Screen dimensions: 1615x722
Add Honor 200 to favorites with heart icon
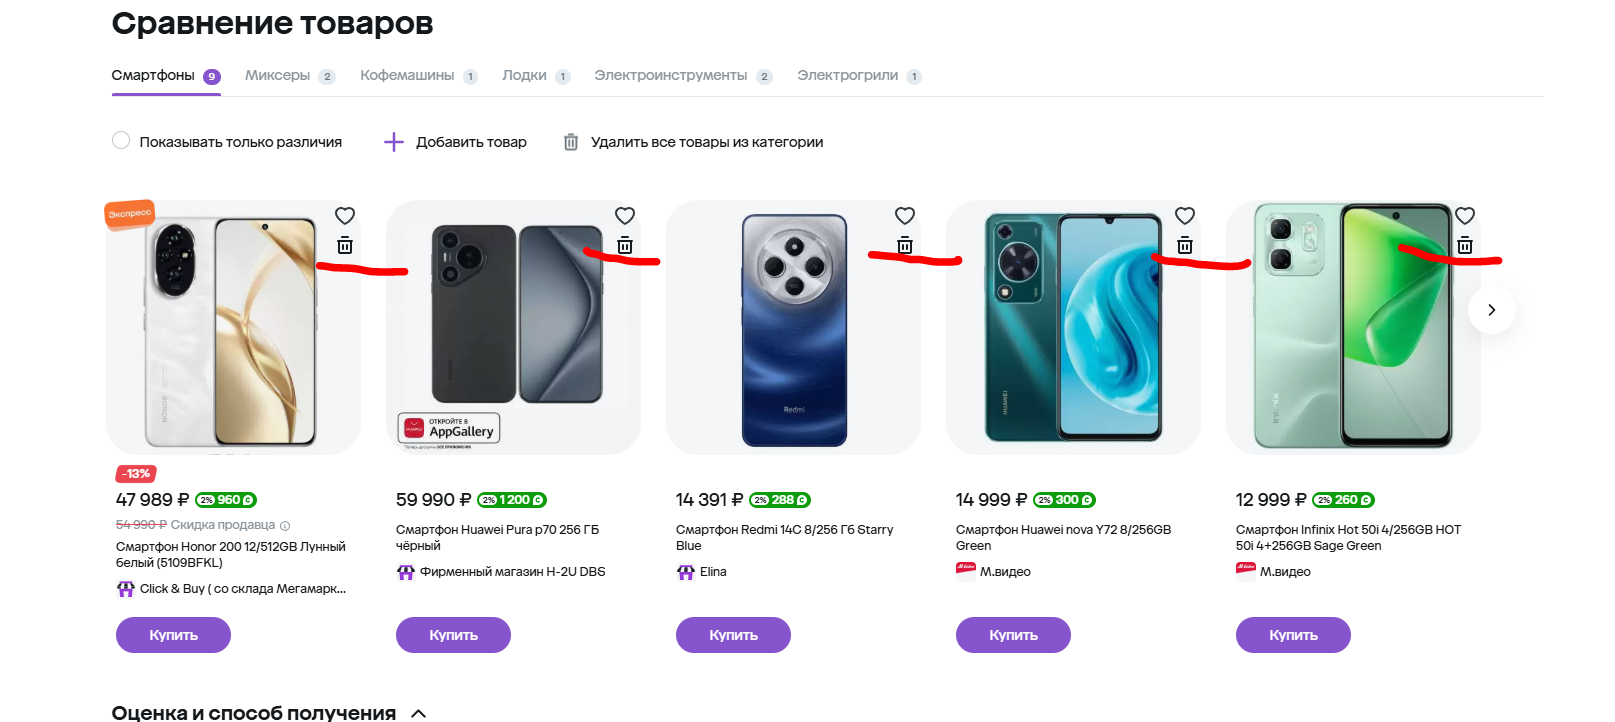345,216
